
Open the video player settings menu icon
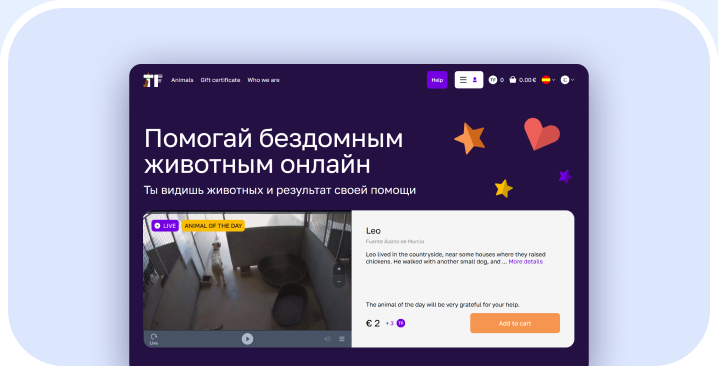tap(342, 339)
